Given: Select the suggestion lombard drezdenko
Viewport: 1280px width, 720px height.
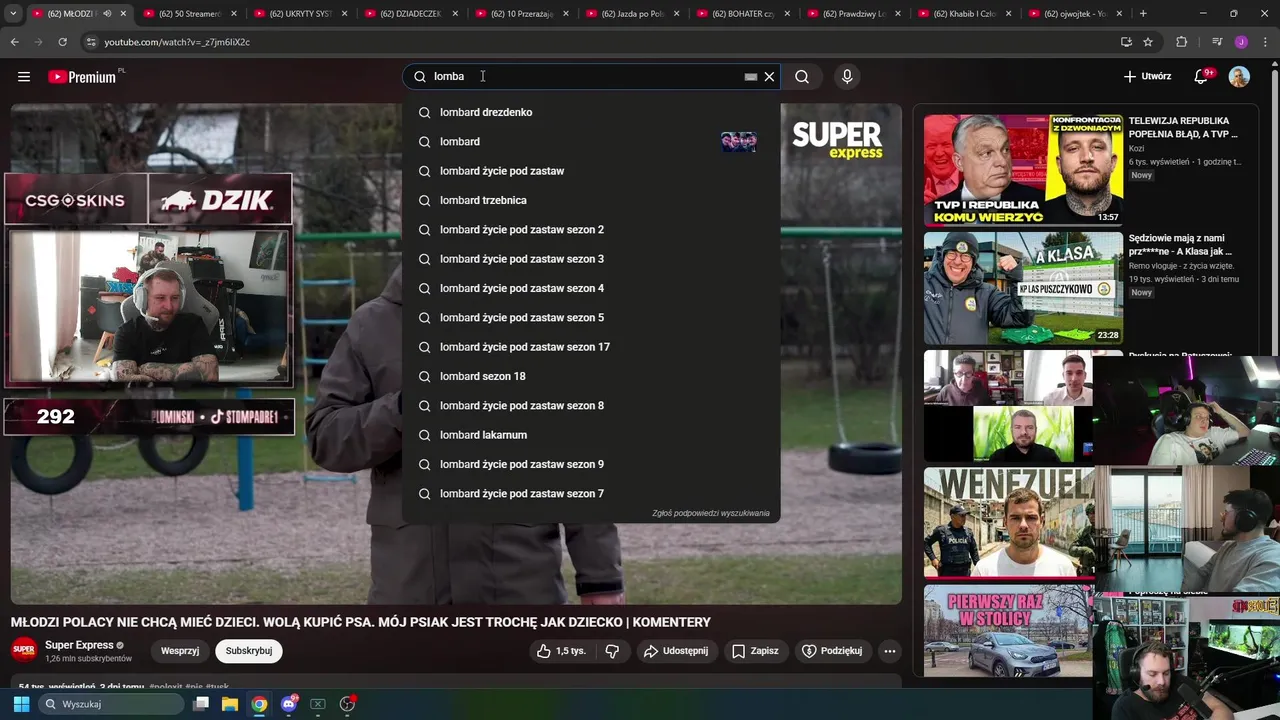Looking at the screenshot, I should click(x=591, y=112).
